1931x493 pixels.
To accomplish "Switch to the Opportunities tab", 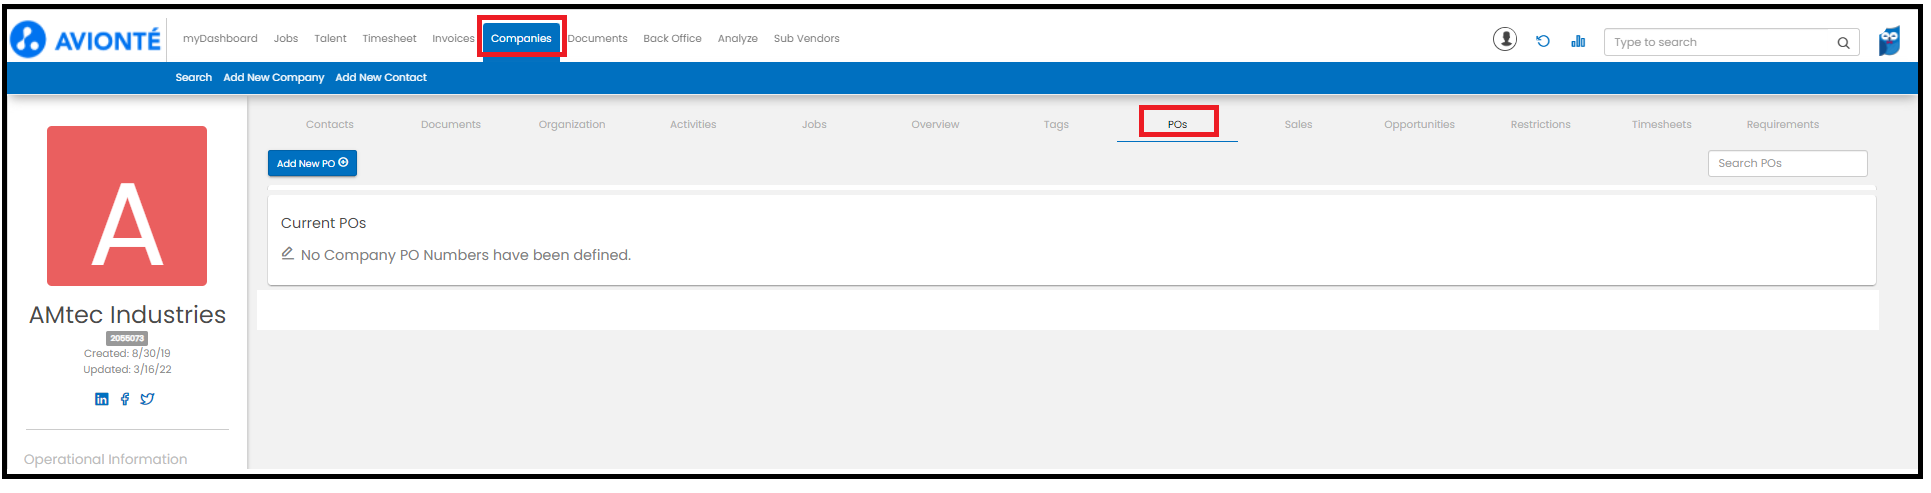I will (1419, 125).
